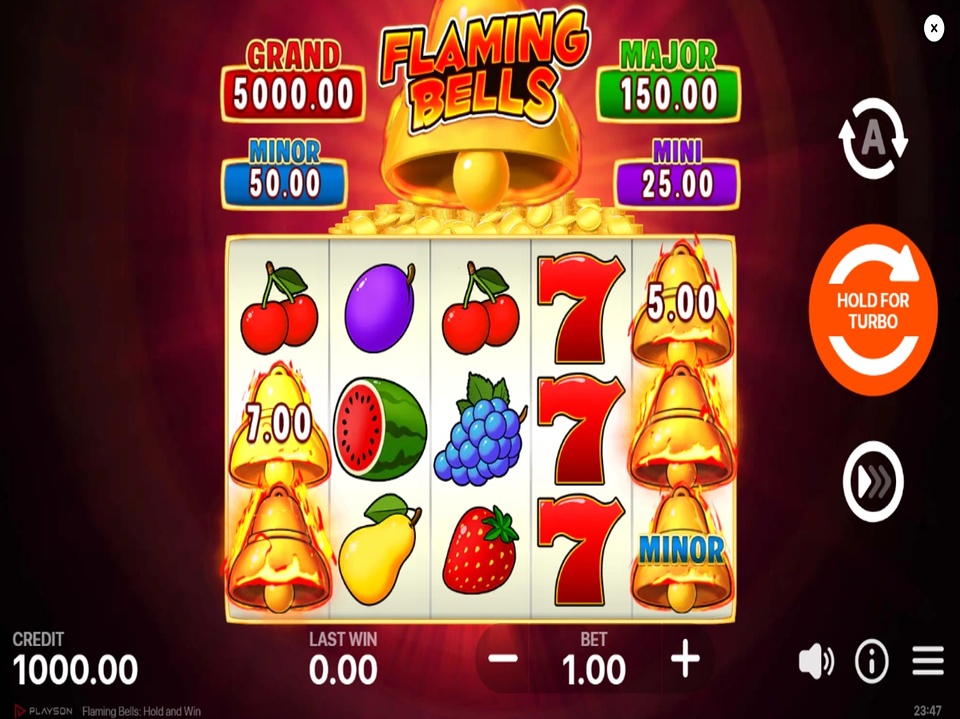Close the game with X button

[934, 28]
